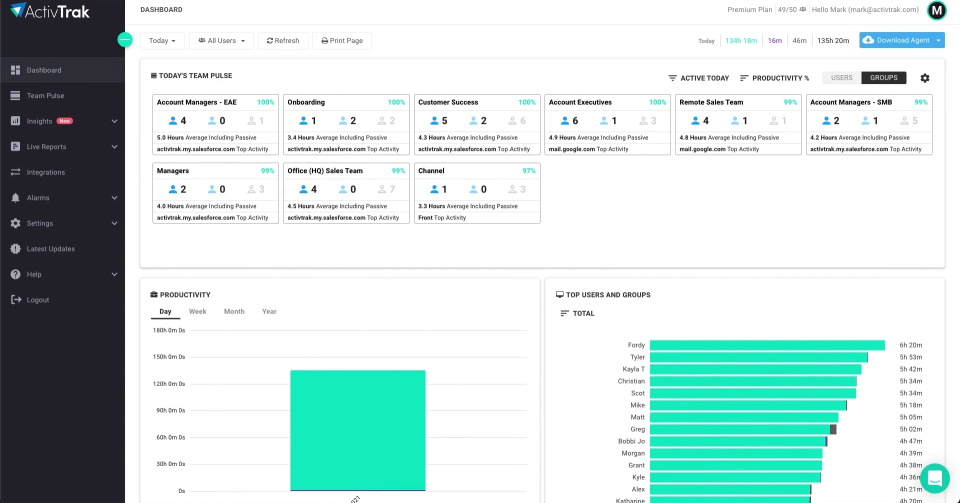Open the Team Pulse settings gear
The image size is (960, 503).
pyautogui.click(x=924, y=78)
